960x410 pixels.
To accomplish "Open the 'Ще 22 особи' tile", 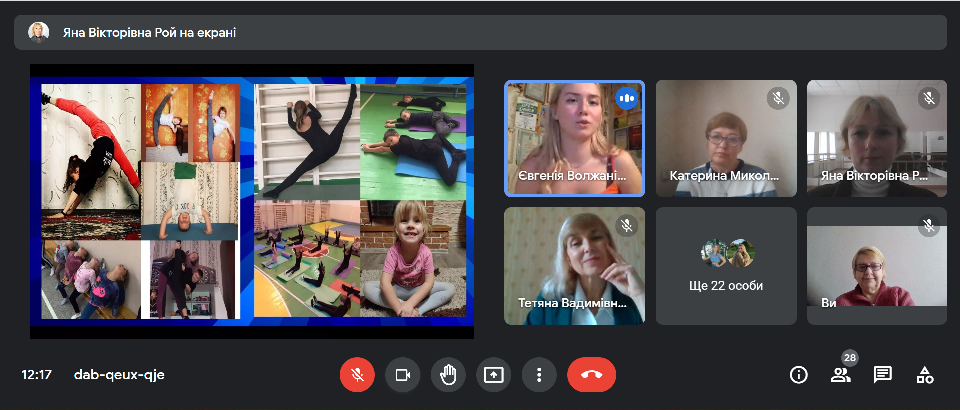I will tap(726, 266).
